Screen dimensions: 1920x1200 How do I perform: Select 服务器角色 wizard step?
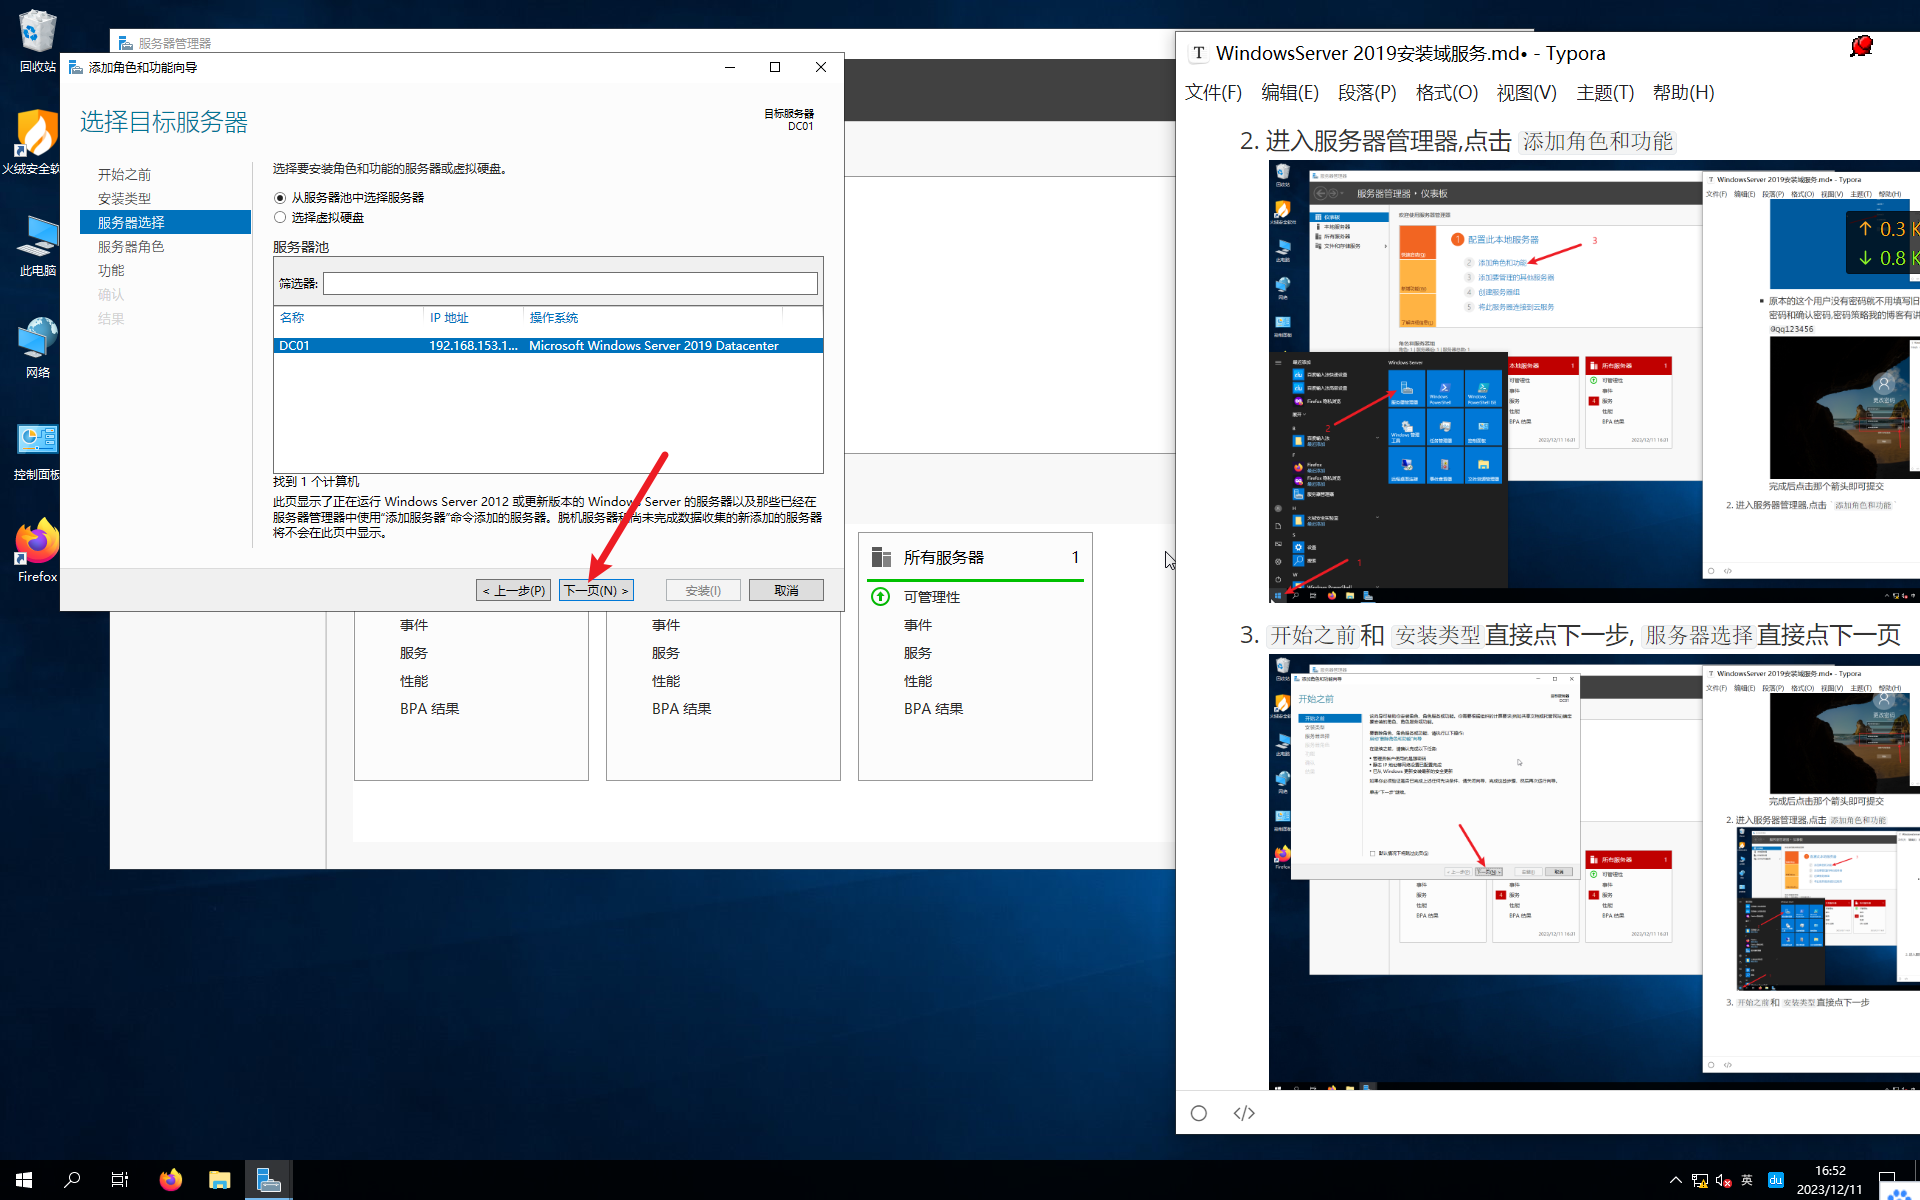click(x=131, y=246)
